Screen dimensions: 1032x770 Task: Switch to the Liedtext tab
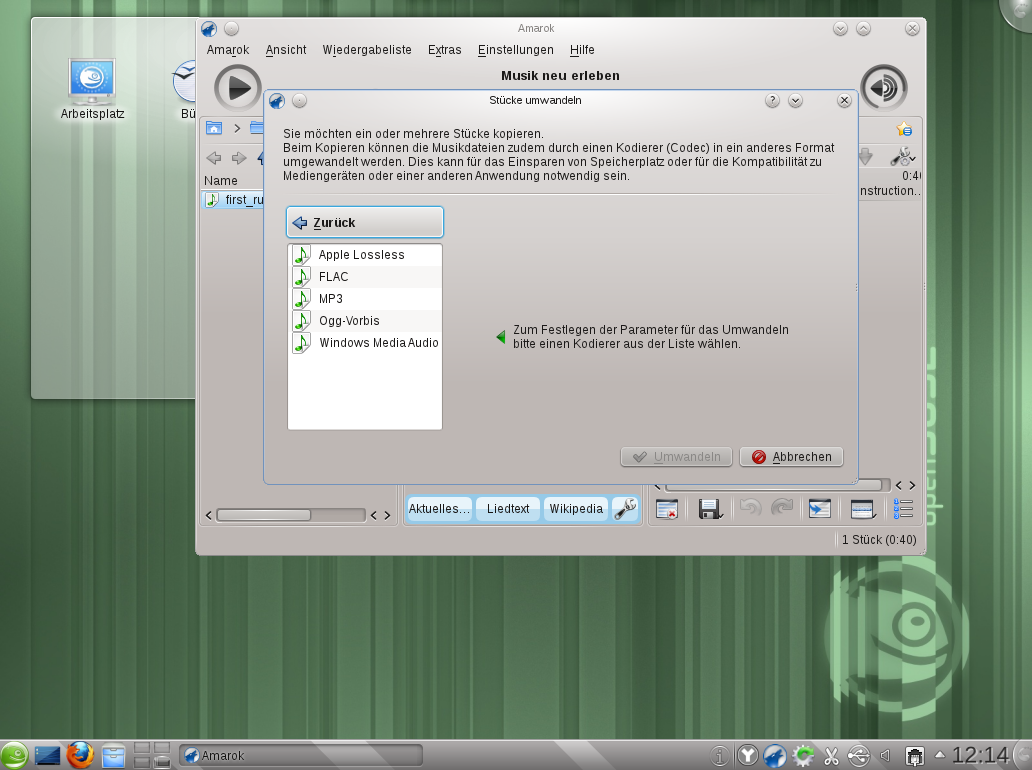[507, 508]
